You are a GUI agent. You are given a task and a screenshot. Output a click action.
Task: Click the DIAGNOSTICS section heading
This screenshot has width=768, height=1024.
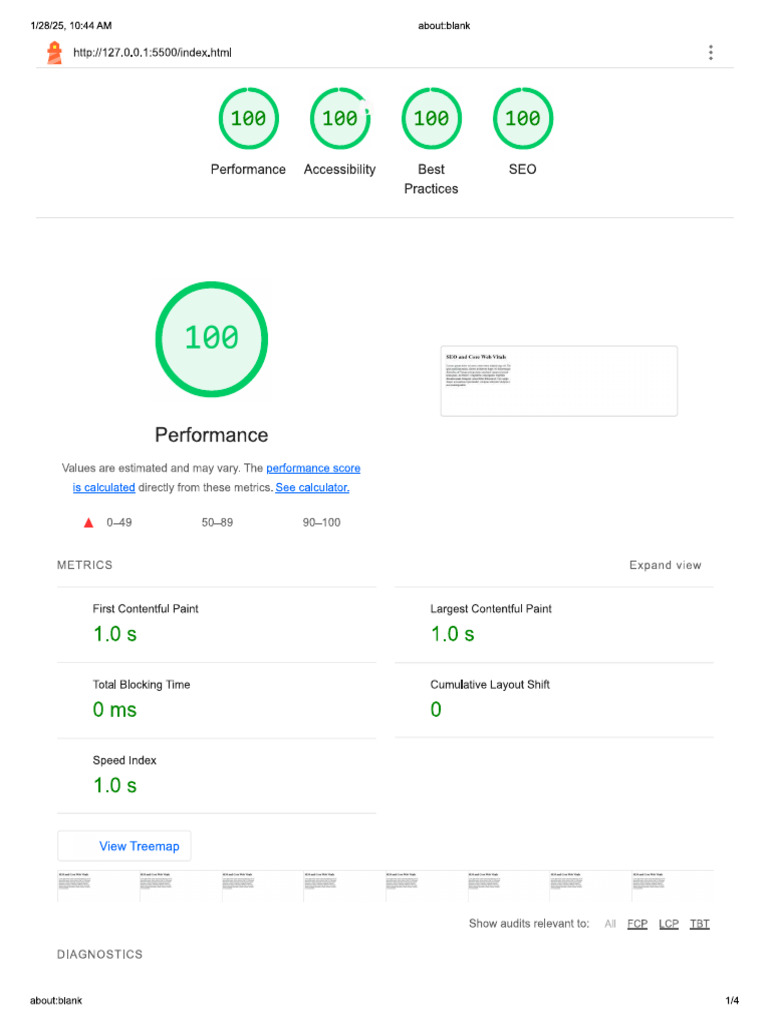coord(99,954)
